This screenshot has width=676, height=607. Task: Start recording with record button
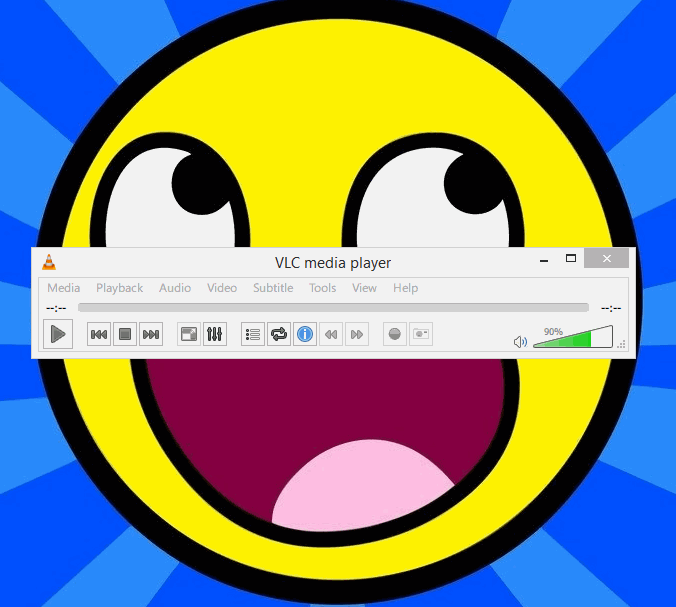pos(395,334)
